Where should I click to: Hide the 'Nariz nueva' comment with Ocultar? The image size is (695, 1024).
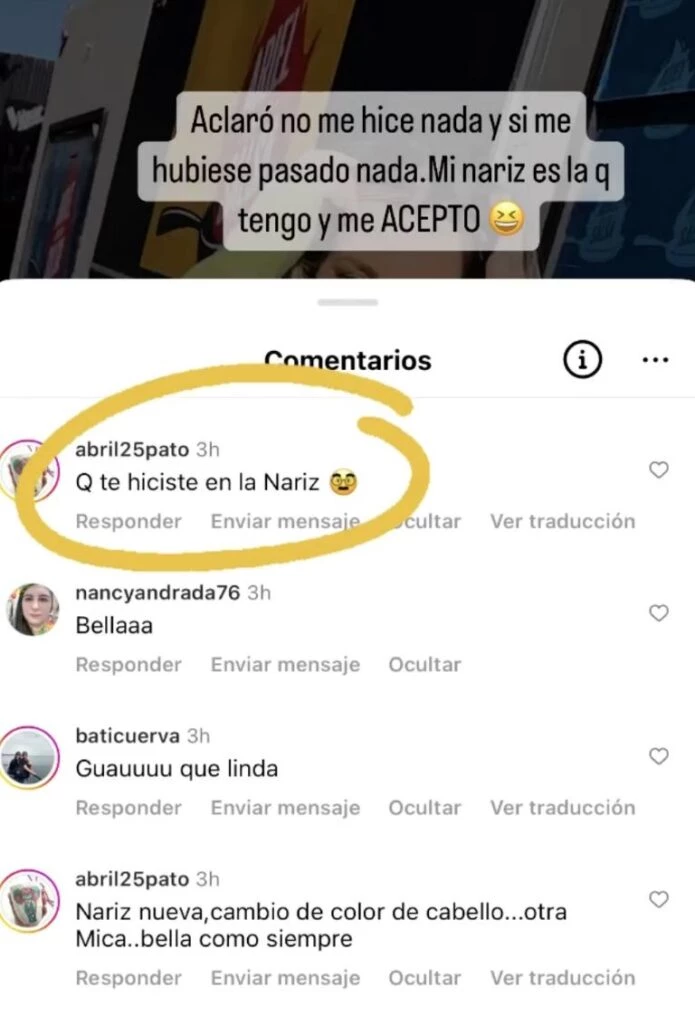coord(425,978)
